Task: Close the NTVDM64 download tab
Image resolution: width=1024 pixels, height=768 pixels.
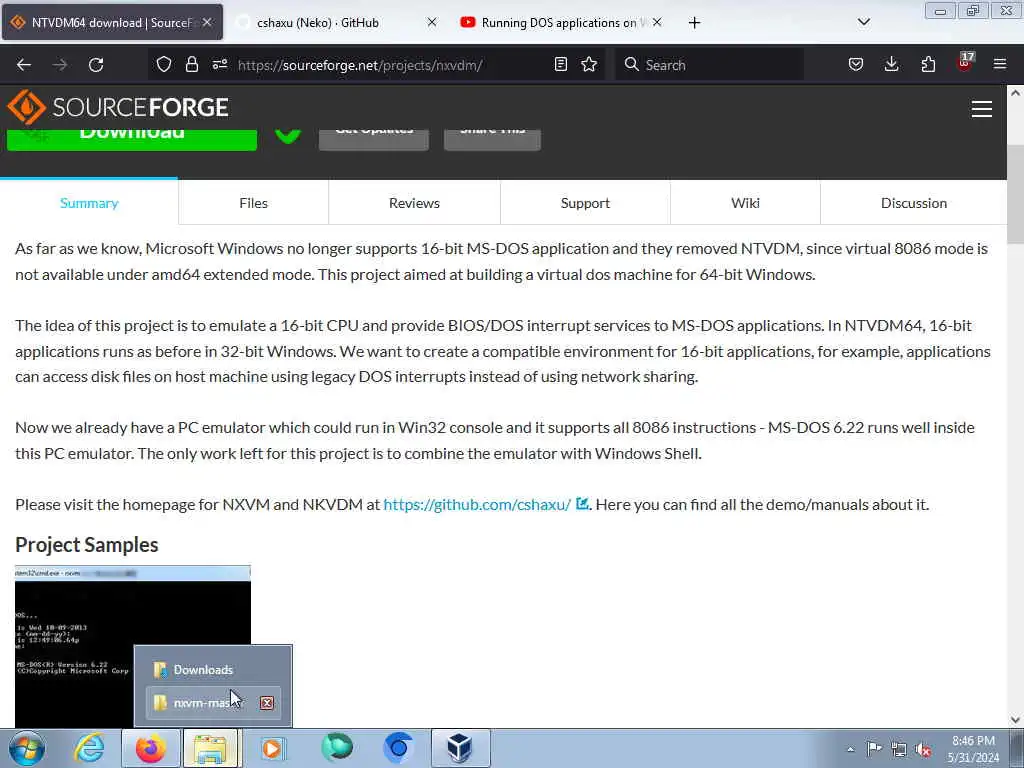Action: [x=207, y=22]
